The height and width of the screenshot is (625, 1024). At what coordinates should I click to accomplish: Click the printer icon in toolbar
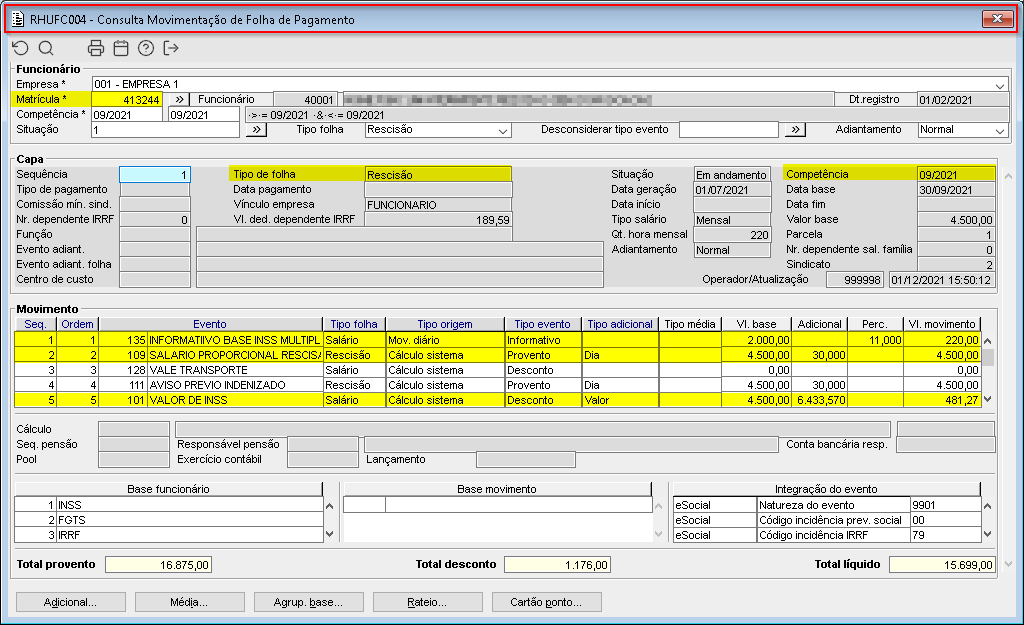96,48
